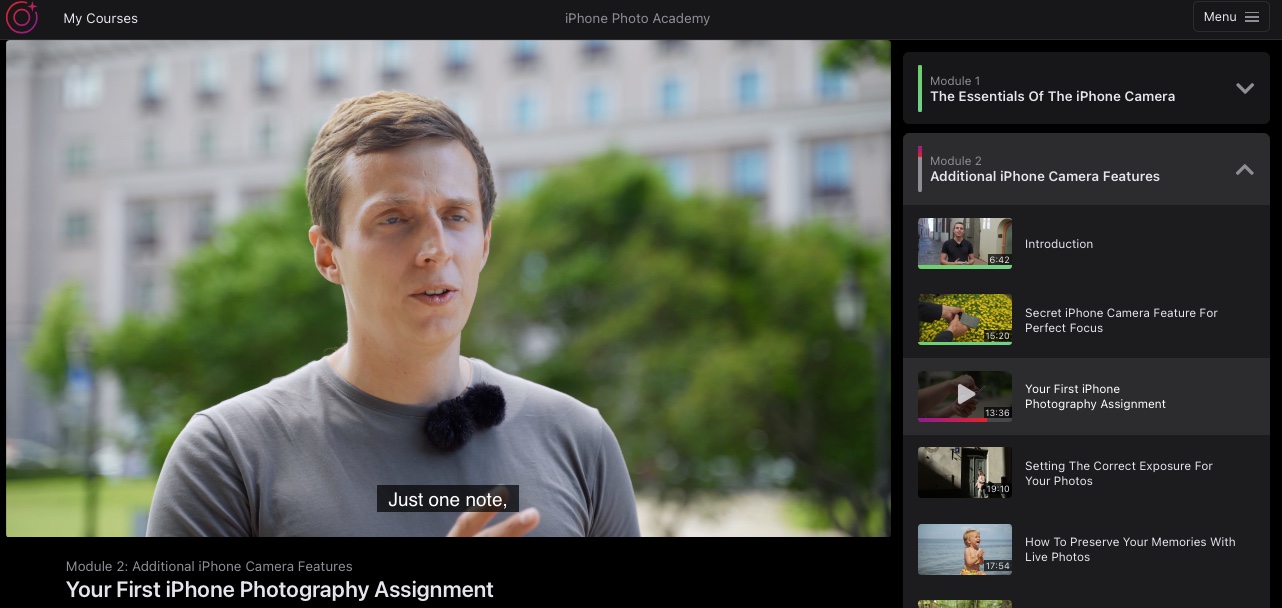Image resolution: width=1282 pixels, height=608 pixels.
Task: Click the 6:42 duration on Introduction thumbnail
Action: (999, 260)
